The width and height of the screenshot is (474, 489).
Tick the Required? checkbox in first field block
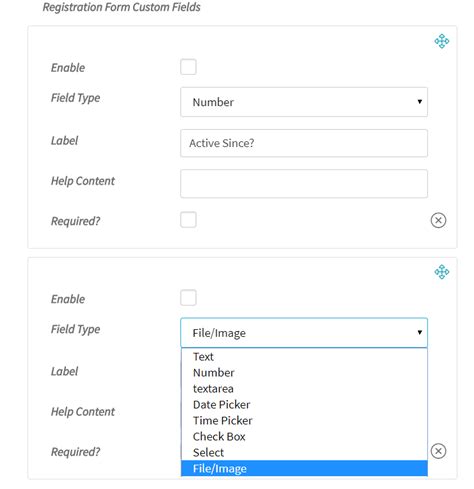(x=188, y=220)
